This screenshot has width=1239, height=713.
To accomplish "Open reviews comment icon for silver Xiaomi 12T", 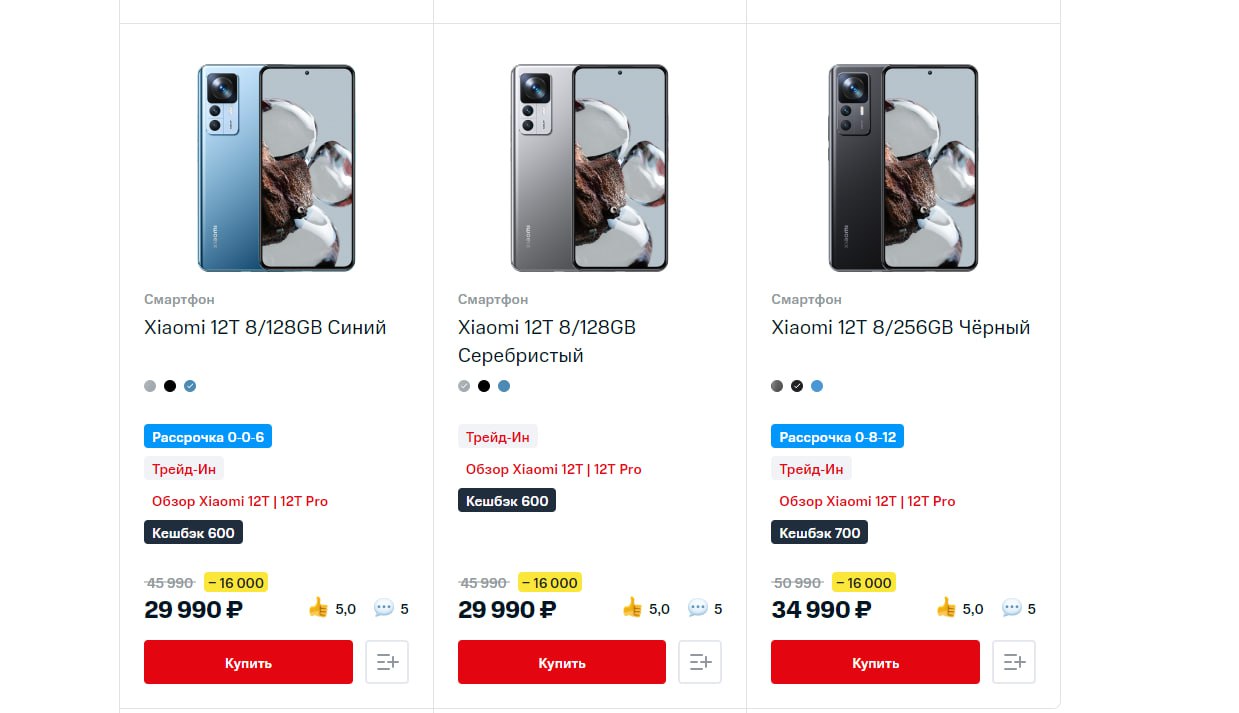I will click(698, 608).
